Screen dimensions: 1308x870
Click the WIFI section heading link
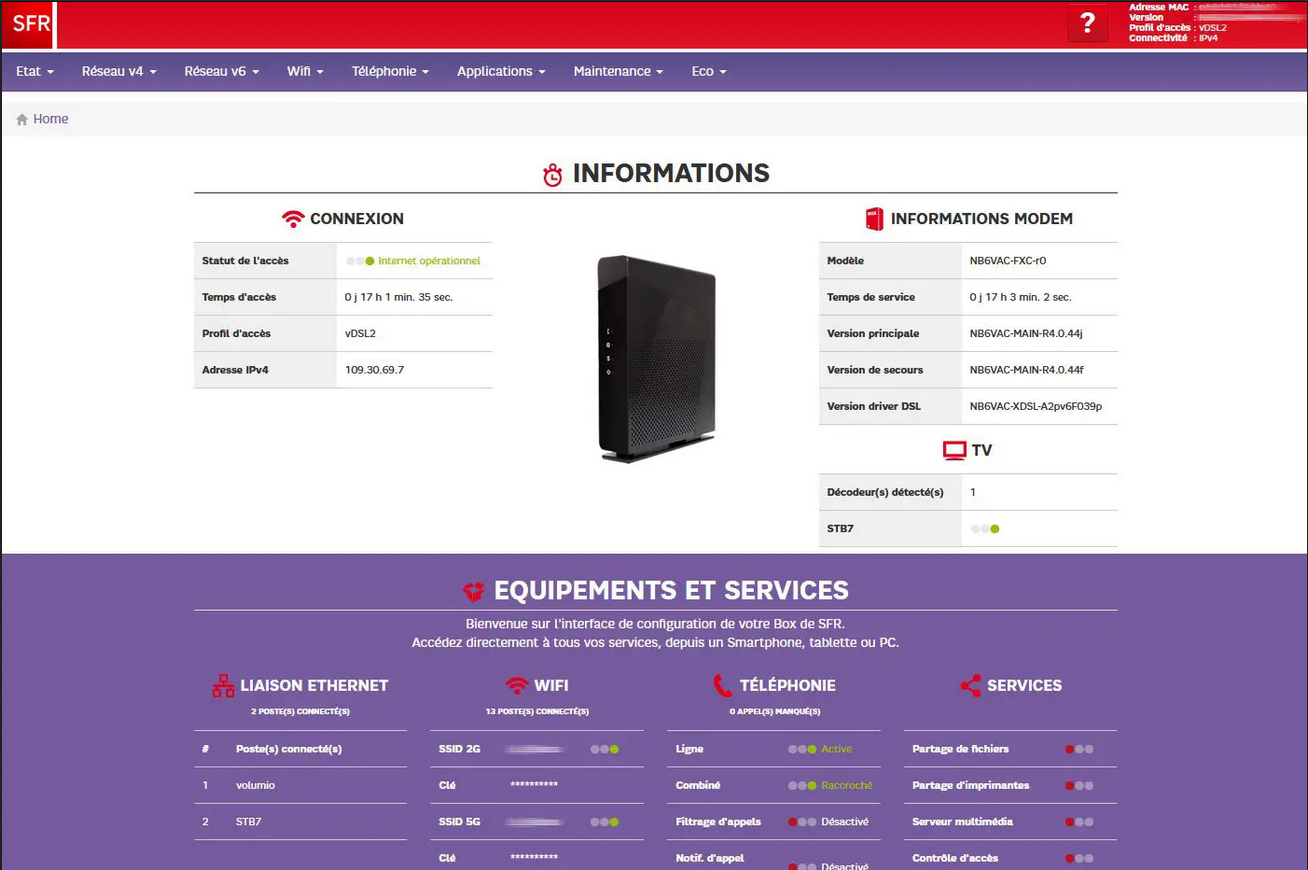pos(551,686)
